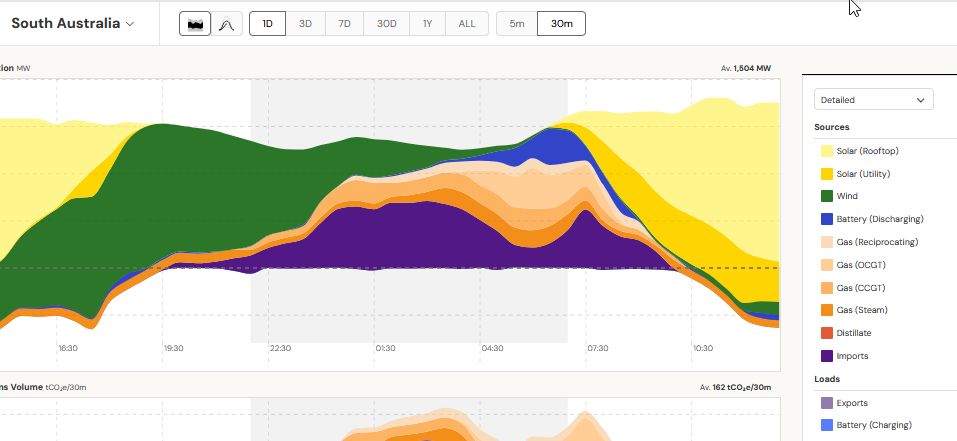Screen dimensions: 957x441
Task: Toggle Gas (Reciprocating) swatch
Action: [827, 242]
